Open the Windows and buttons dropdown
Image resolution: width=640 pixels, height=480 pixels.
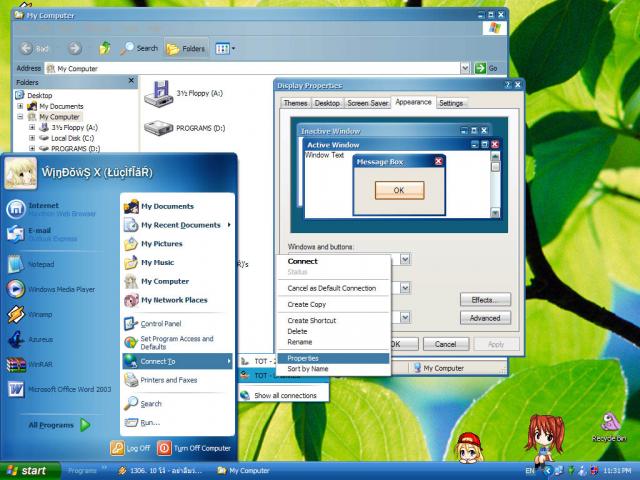click(x=404, y=259)
